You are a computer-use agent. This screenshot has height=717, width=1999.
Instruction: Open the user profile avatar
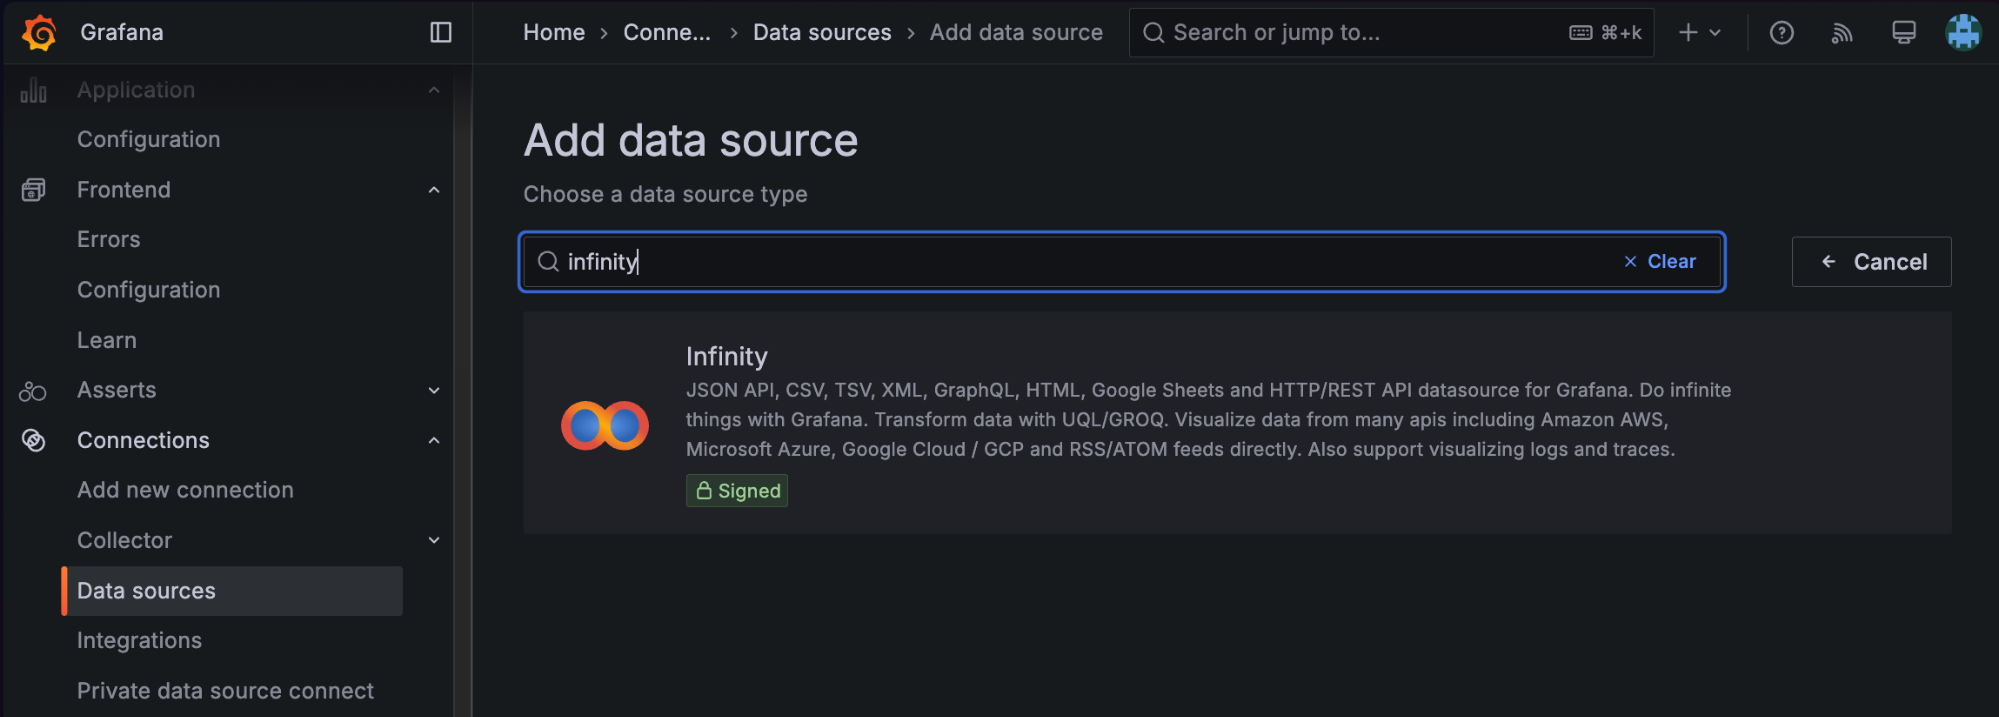[x=1963, y=32]
